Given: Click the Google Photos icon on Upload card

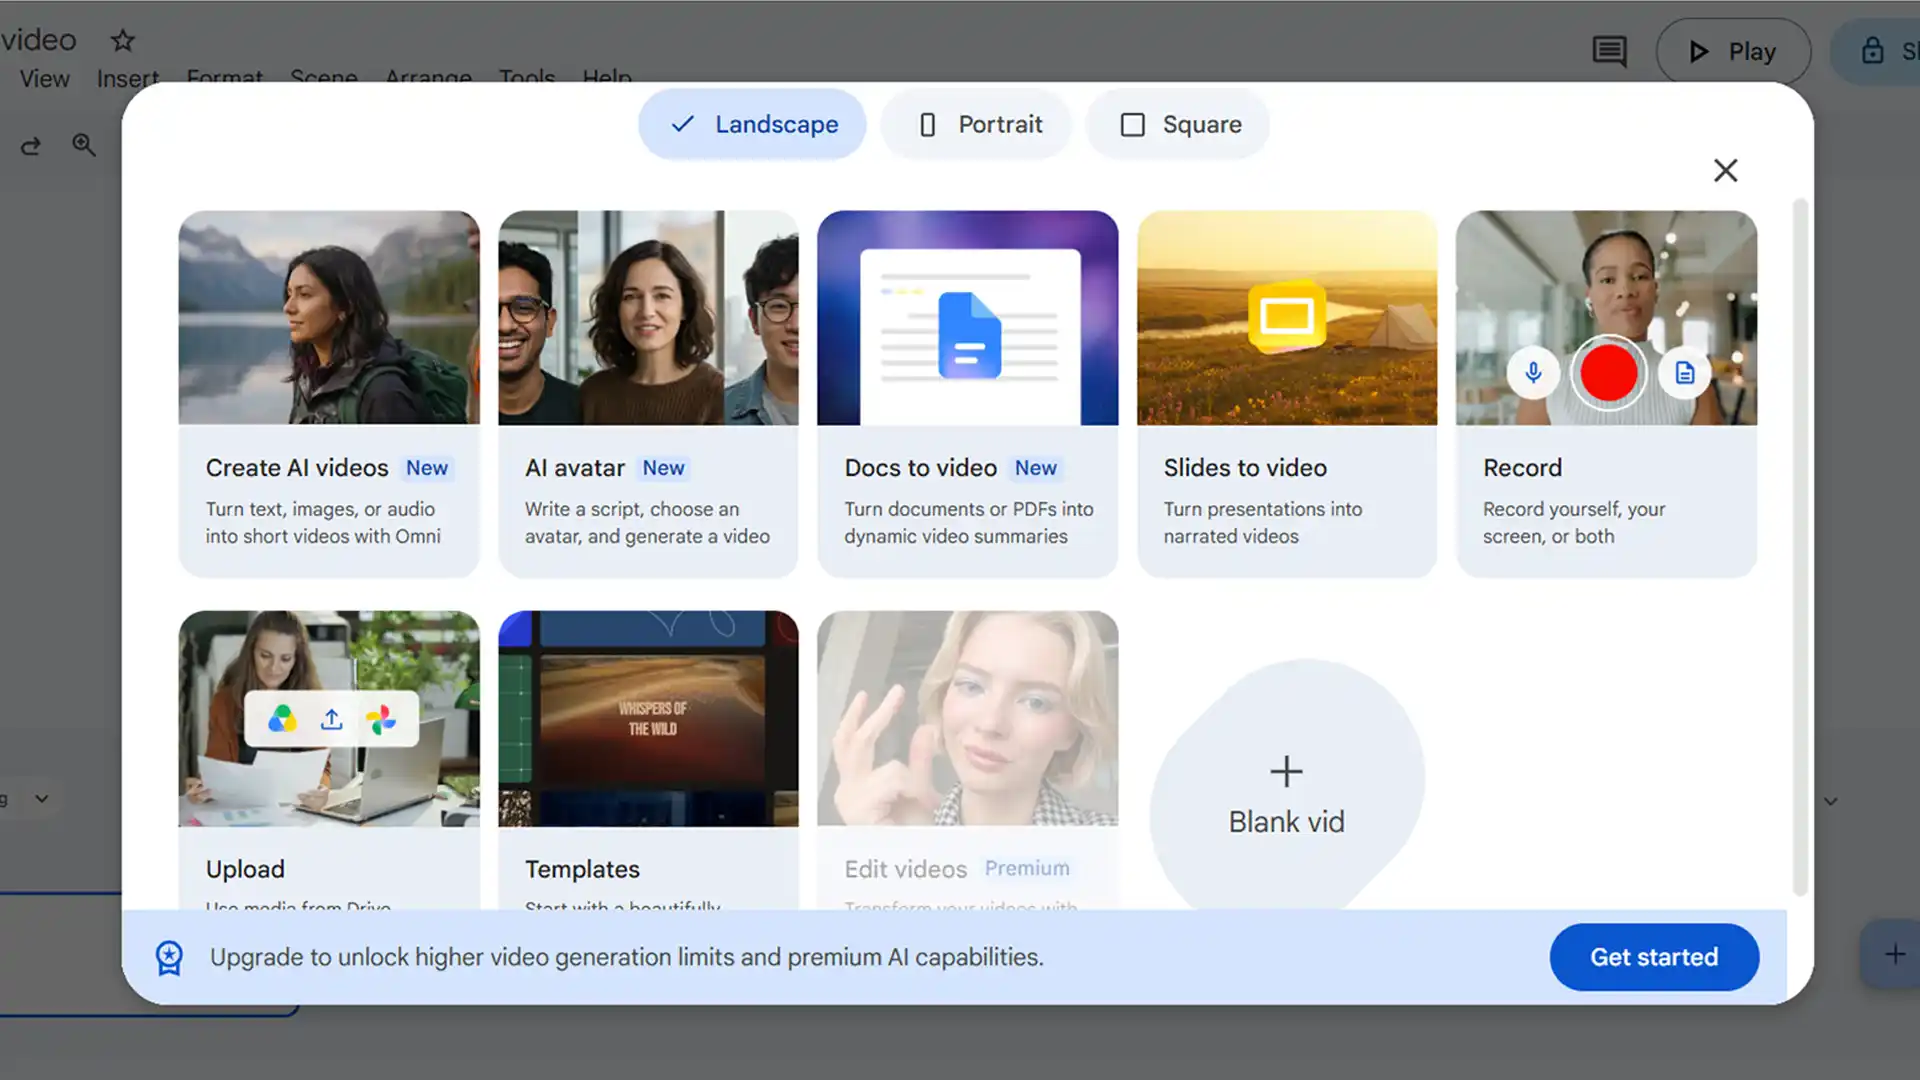Looking at the screenshot, I should tap(381, 719).
